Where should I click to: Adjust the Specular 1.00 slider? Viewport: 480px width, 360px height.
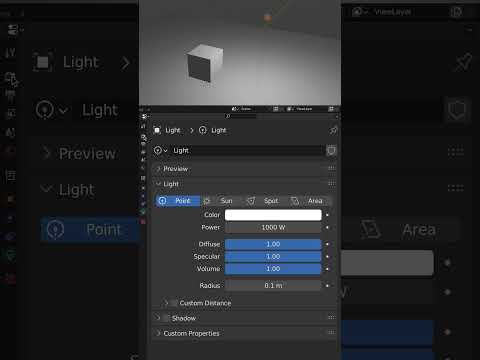click(273, 257)
